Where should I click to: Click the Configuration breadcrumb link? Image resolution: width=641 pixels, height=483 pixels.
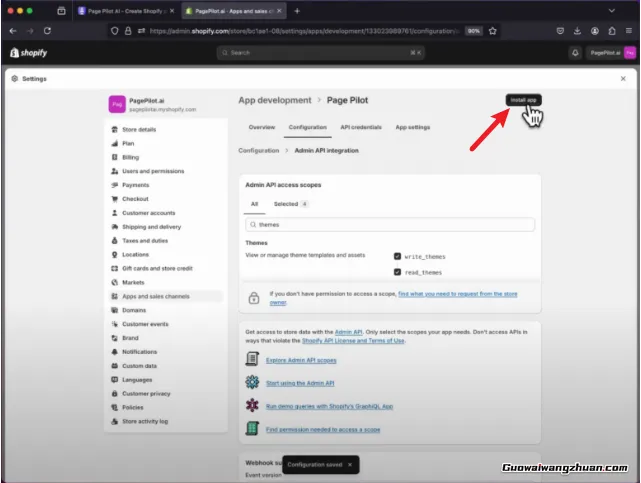click(259, 150)
